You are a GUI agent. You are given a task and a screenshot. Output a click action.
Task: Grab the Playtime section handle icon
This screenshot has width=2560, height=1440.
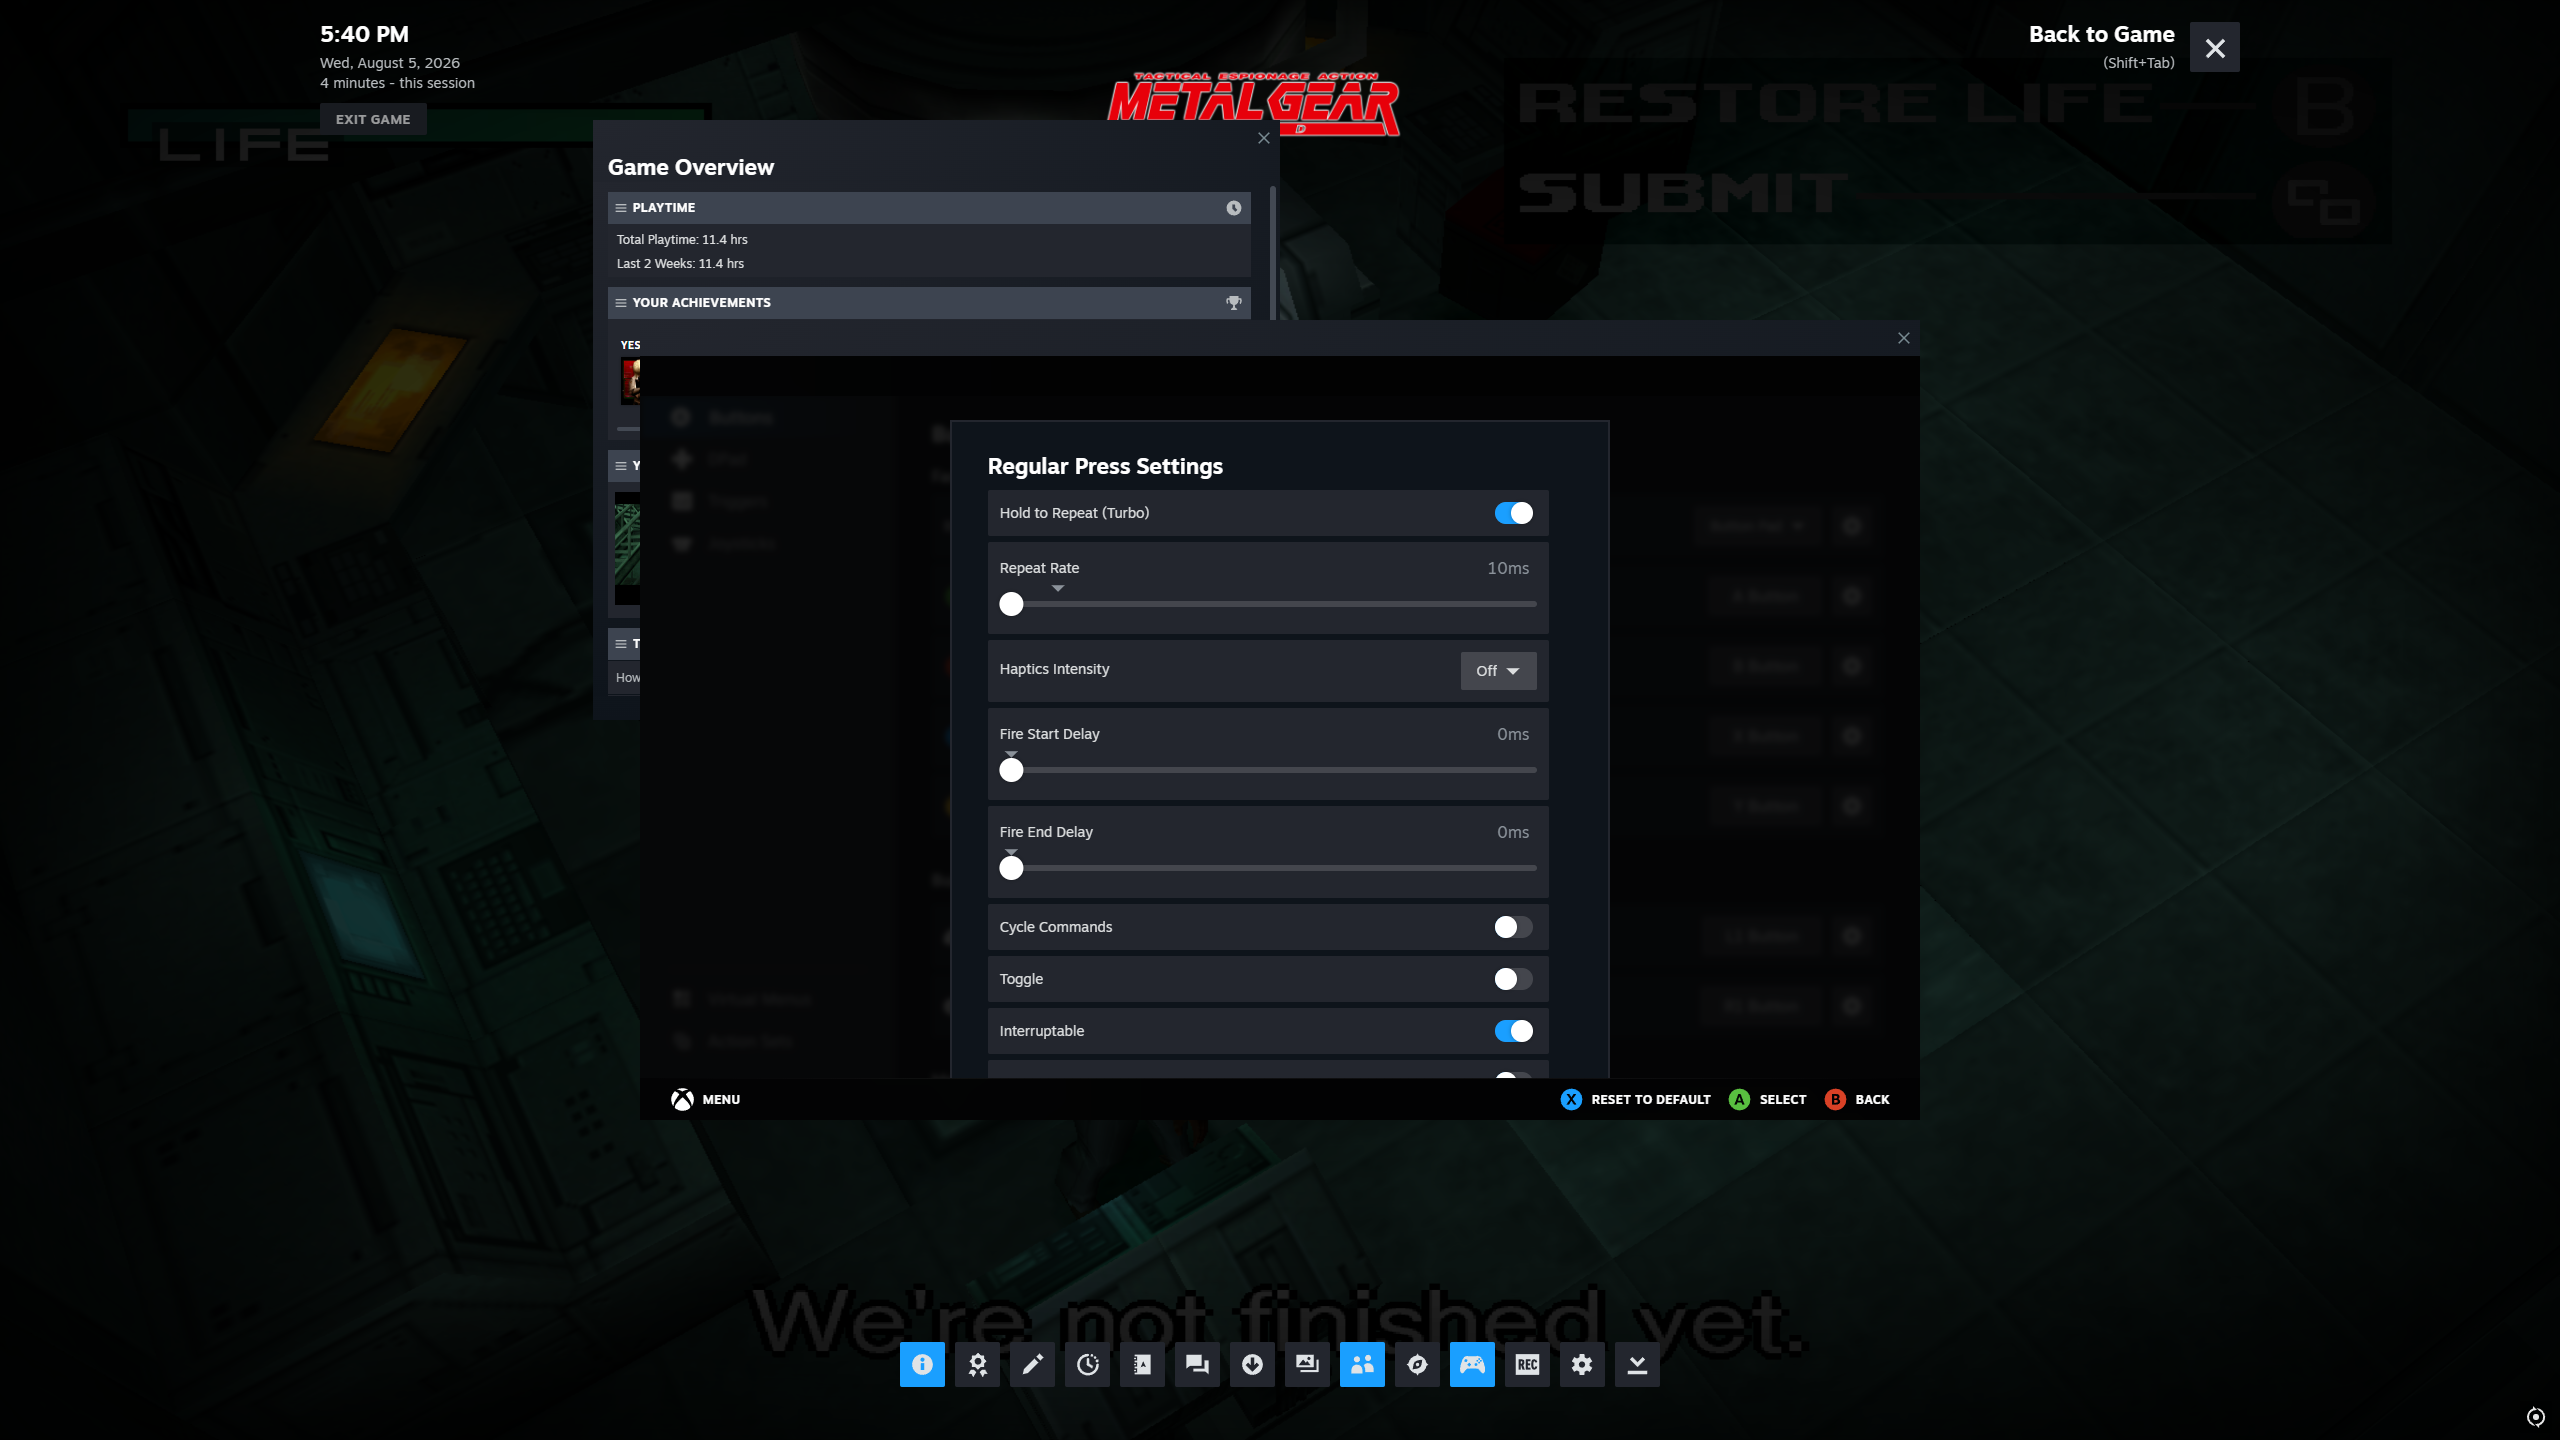tap(621, 208)
